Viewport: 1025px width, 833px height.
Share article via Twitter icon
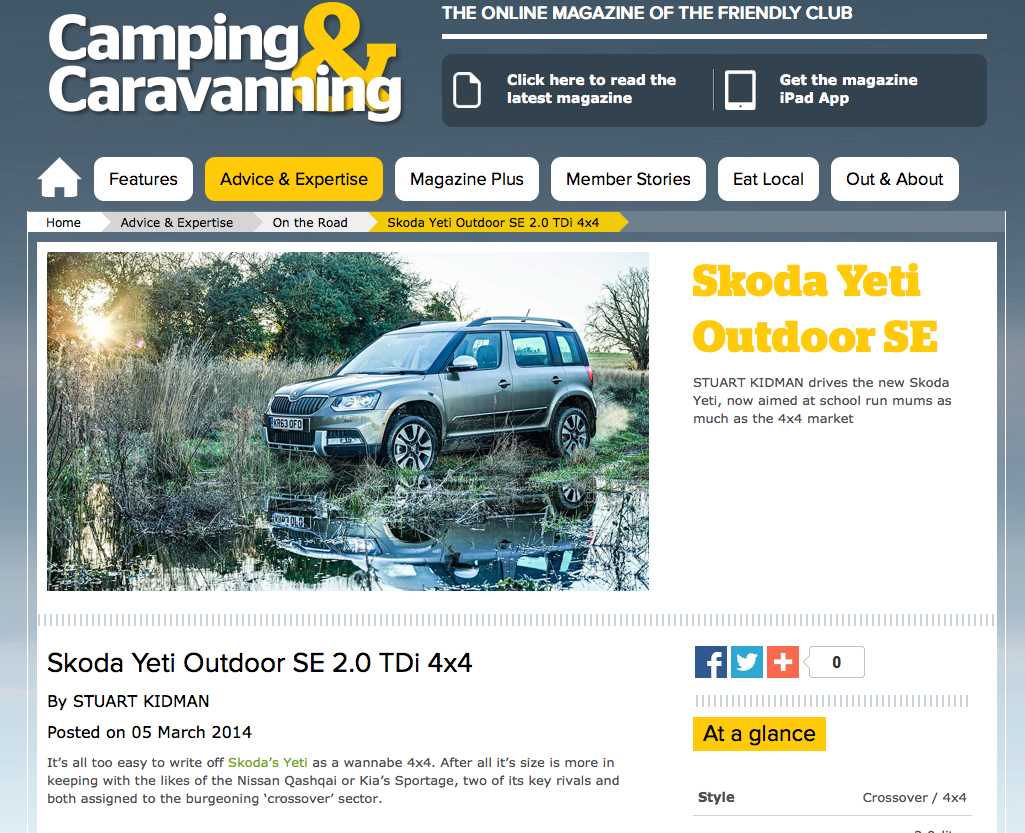click(747, 662)
